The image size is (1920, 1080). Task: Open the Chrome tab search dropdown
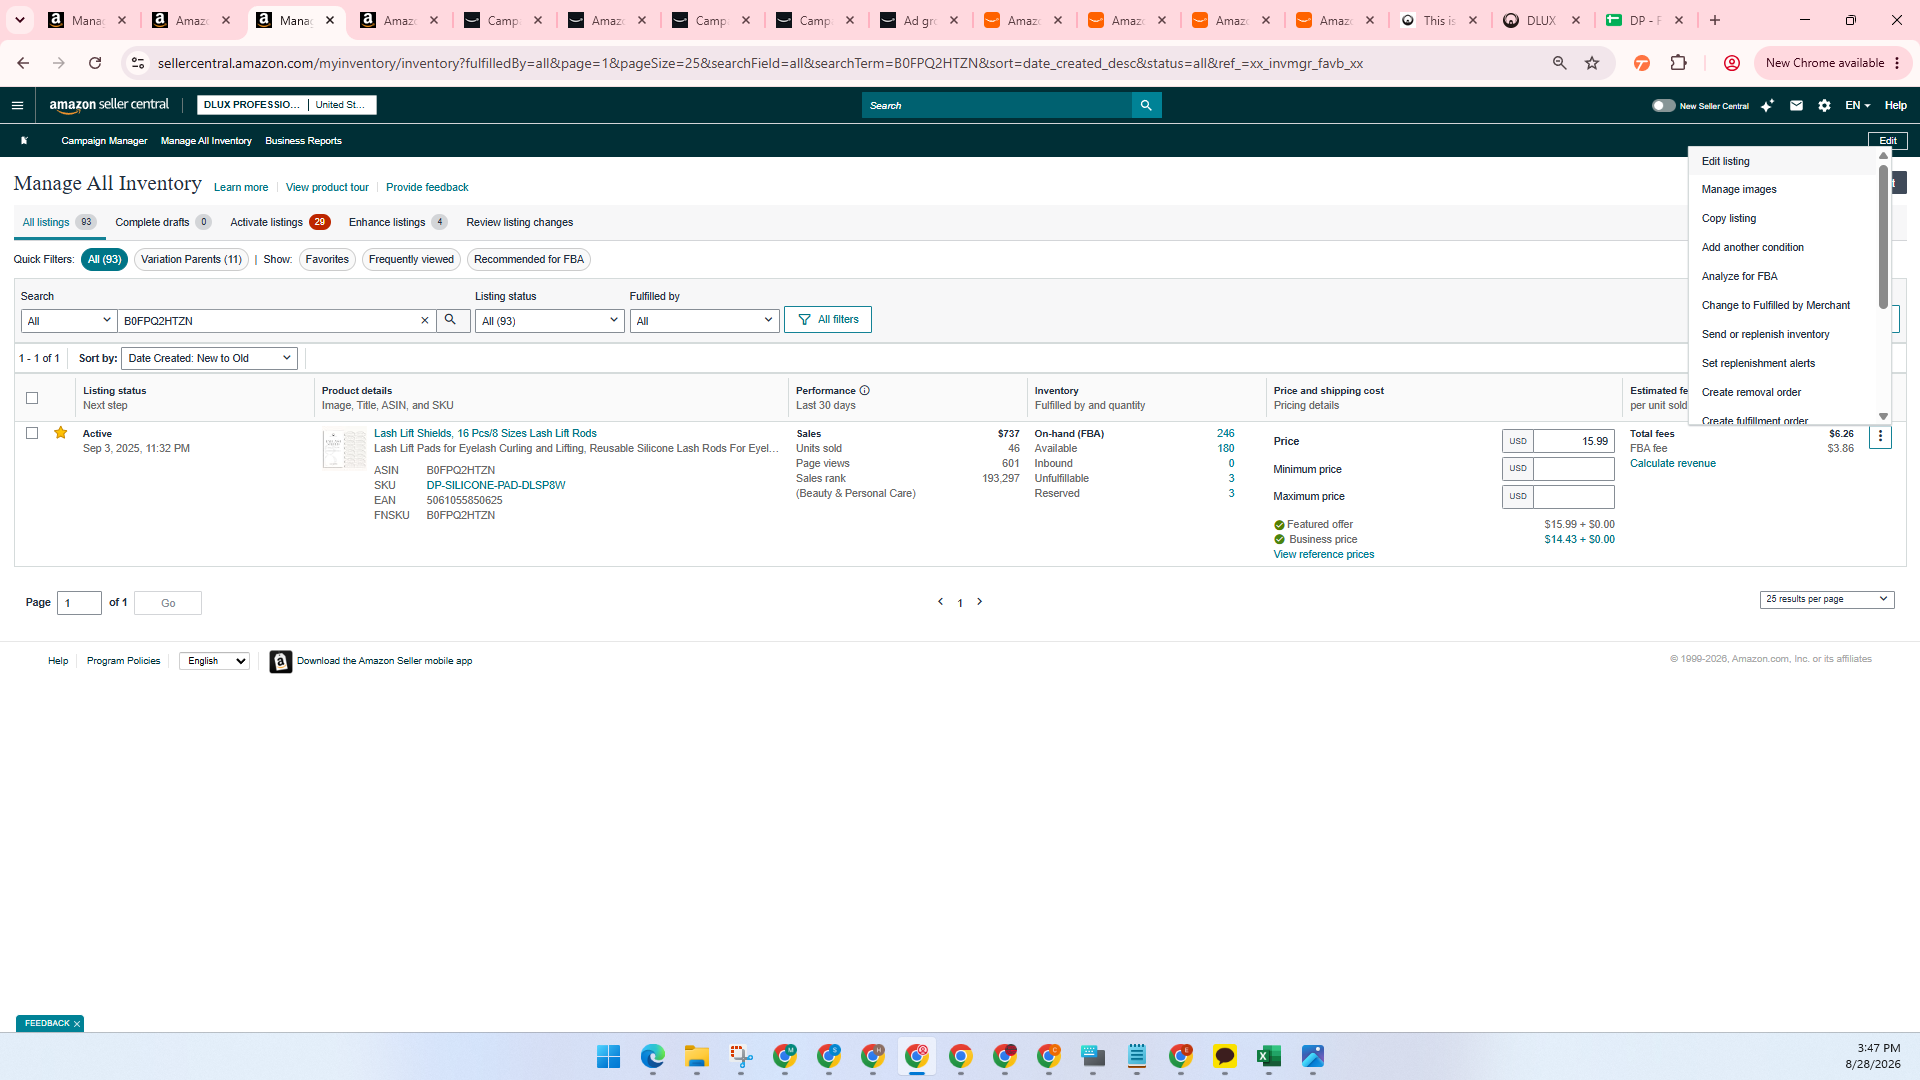(x=19, y=20)
